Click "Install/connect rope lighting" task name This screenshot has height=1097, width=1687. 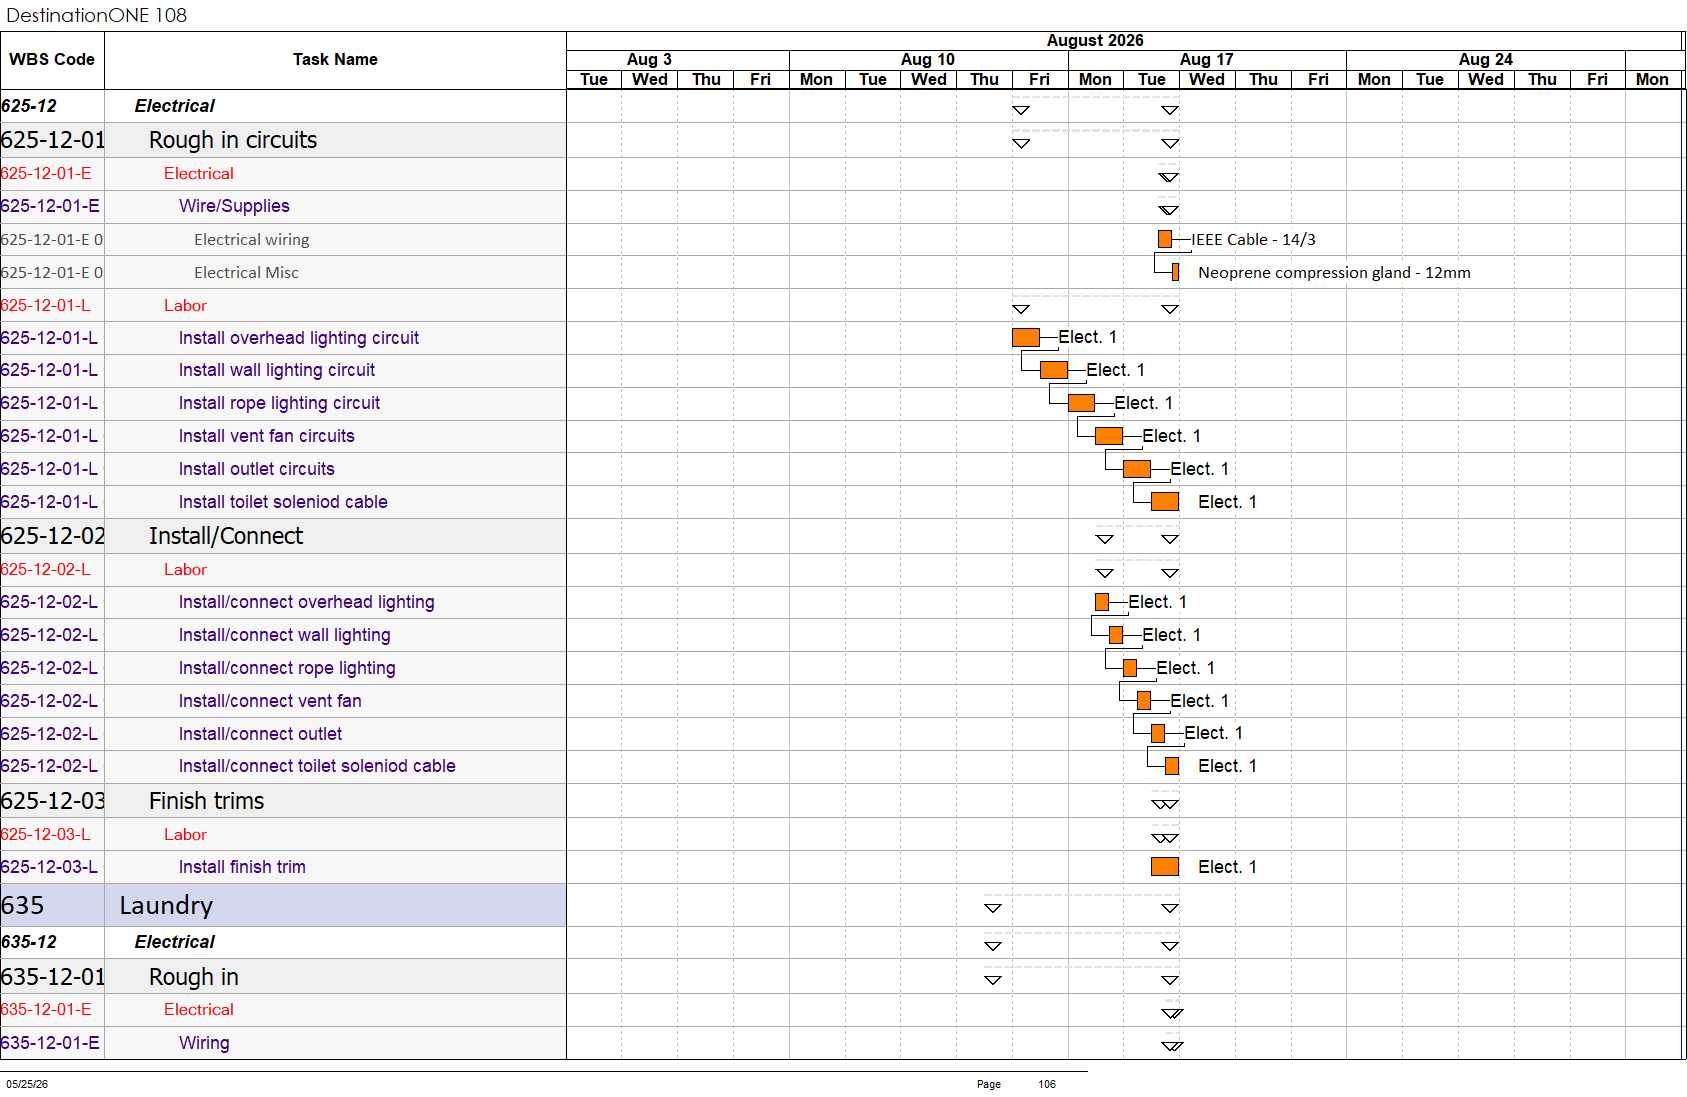[x=287, y=668]
